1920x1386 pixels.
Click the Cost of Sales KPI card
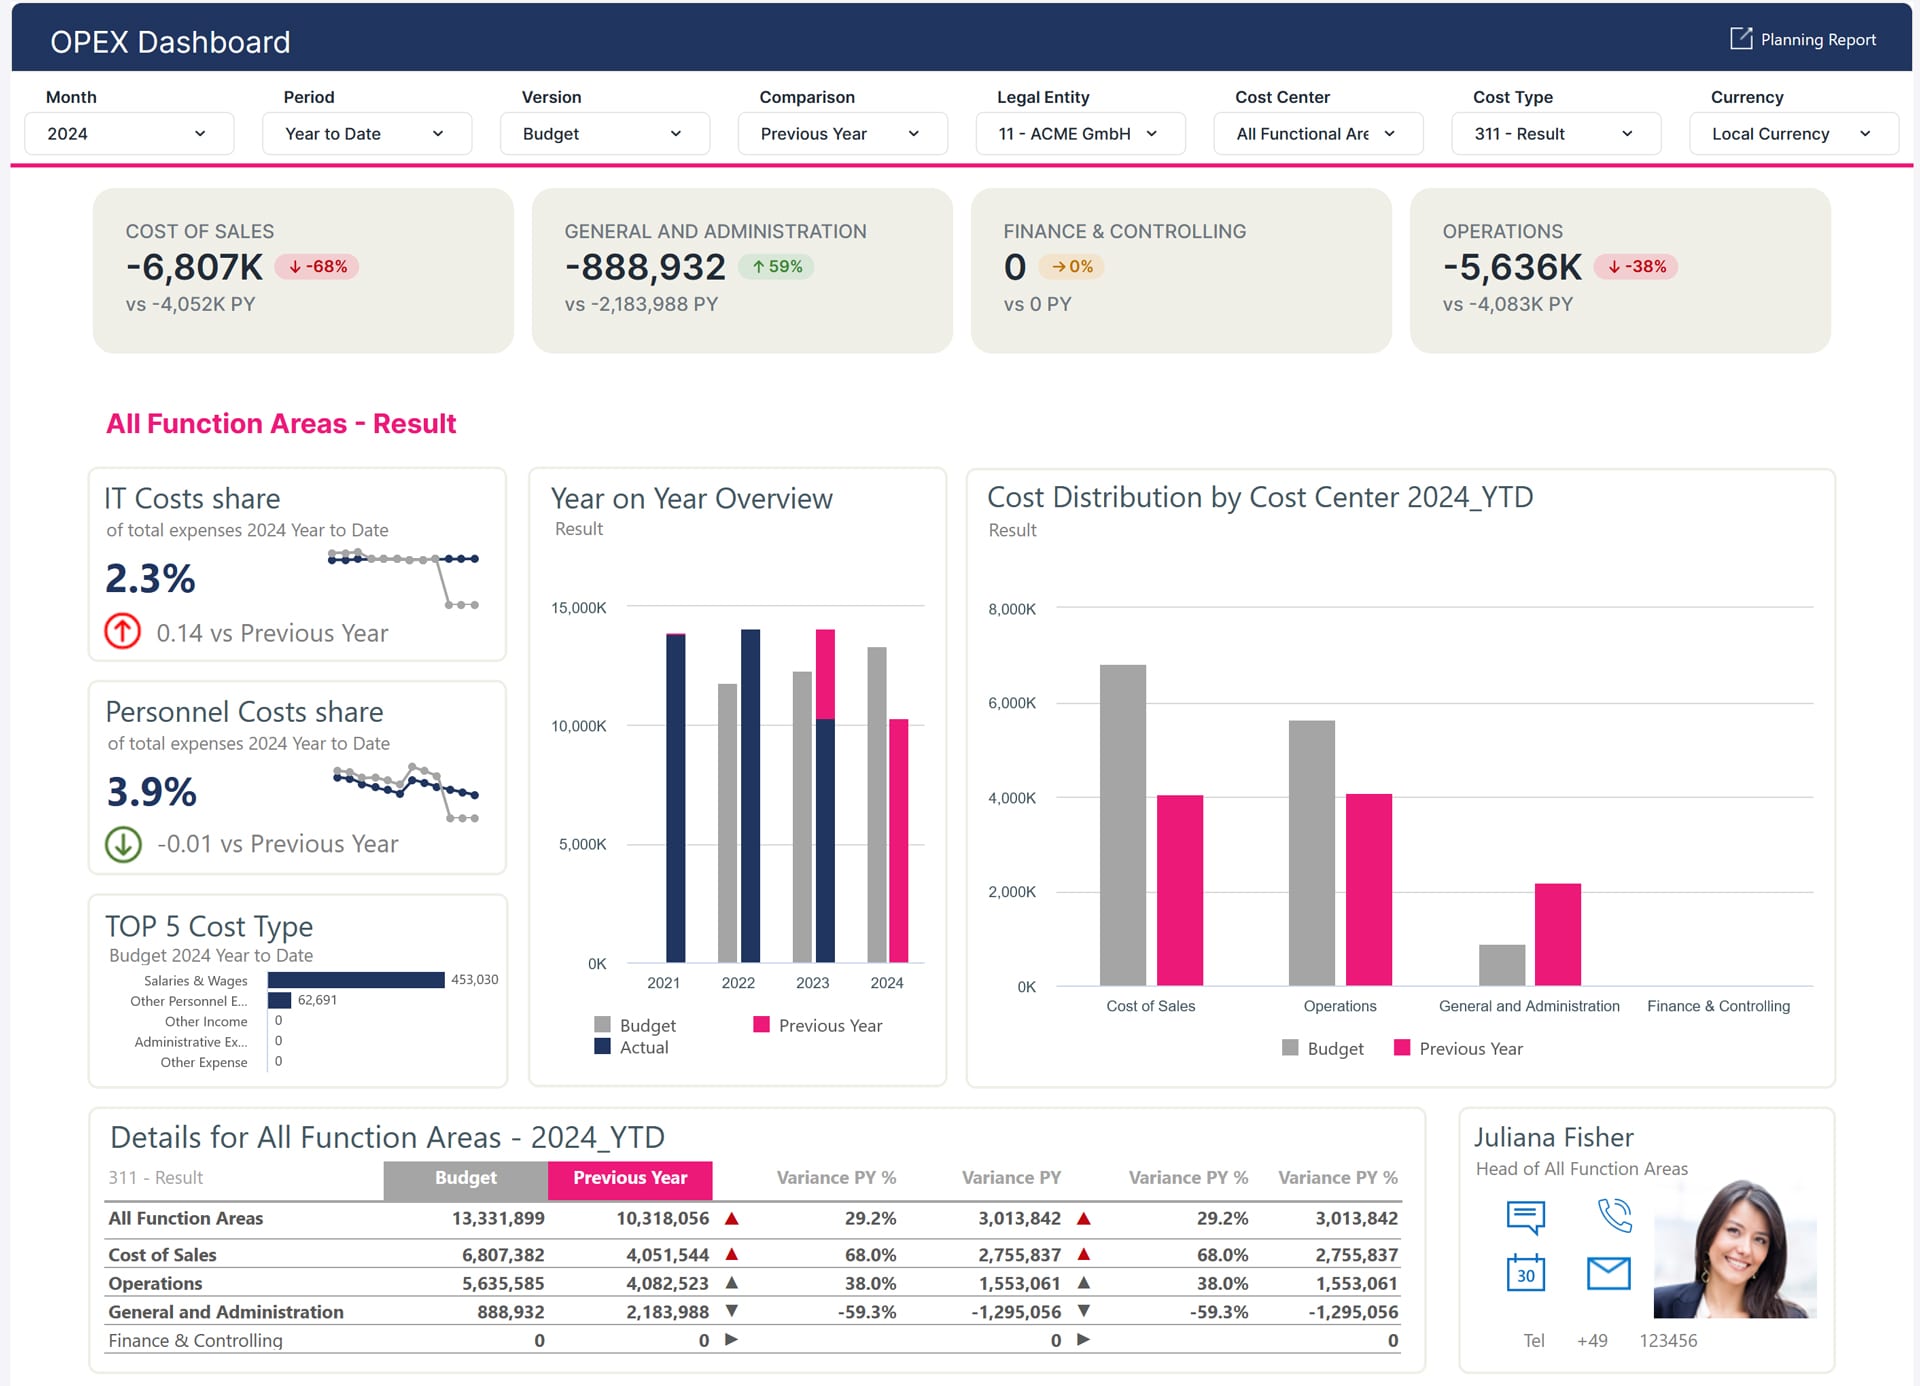click(x=302, y=270)
